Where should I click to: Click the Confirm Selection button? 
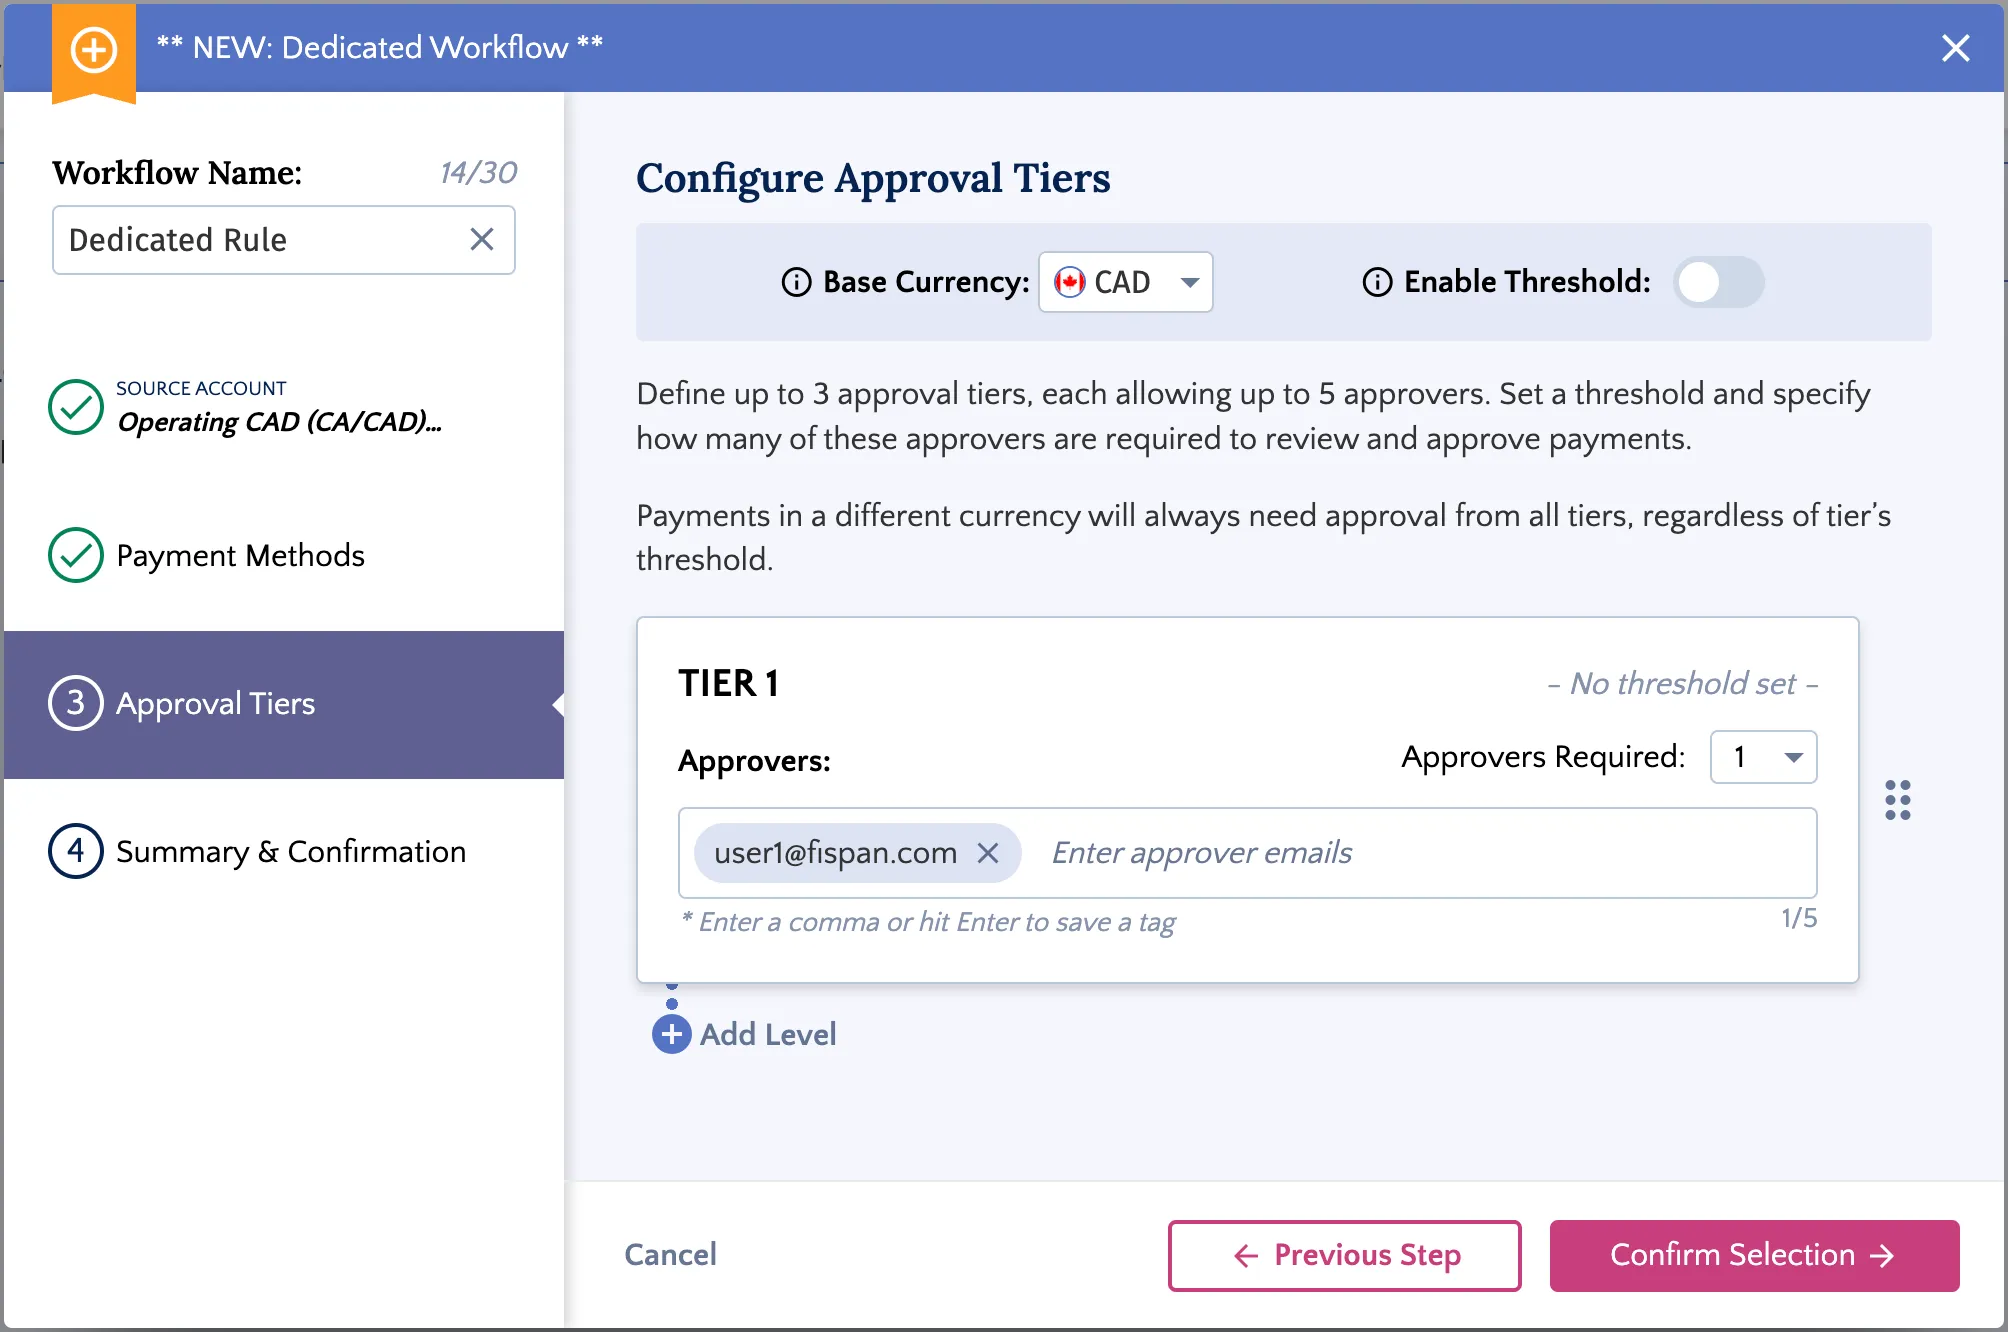pyautogui.click(x=1754, y=1255)
